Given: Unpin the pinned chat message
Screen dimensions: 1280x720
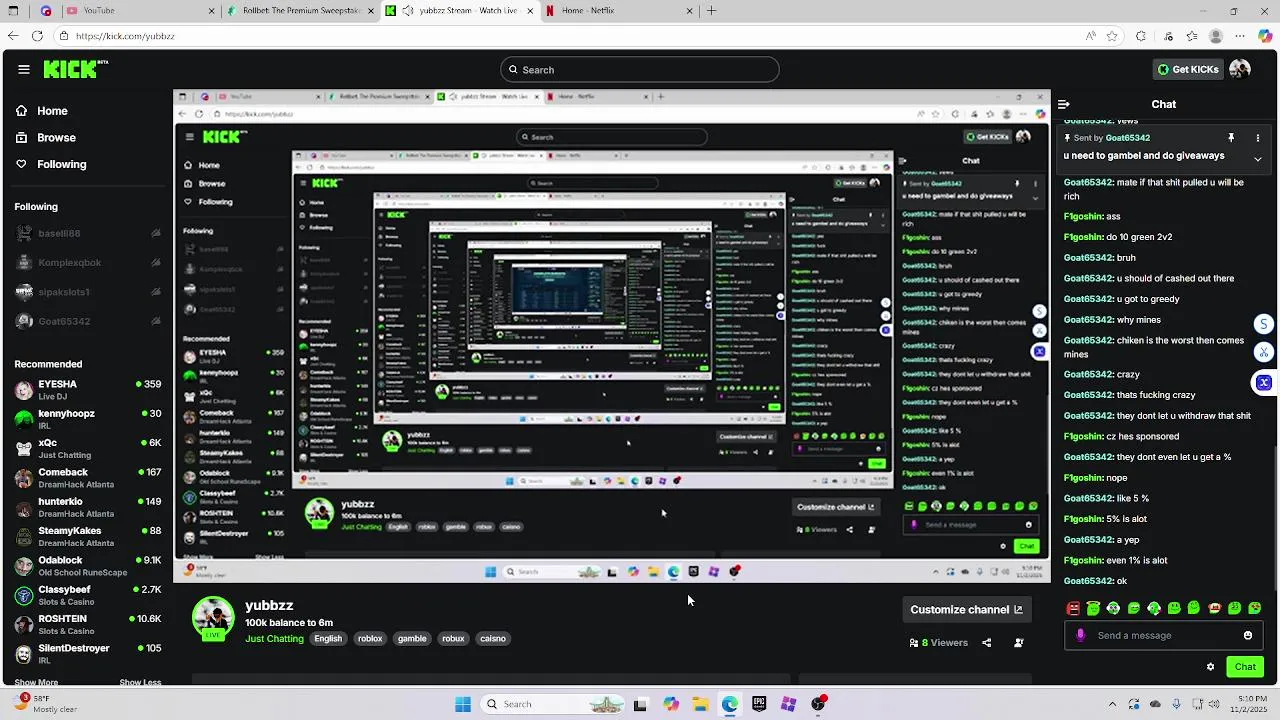Looking at the screenshot, I should pos(1231,138).
